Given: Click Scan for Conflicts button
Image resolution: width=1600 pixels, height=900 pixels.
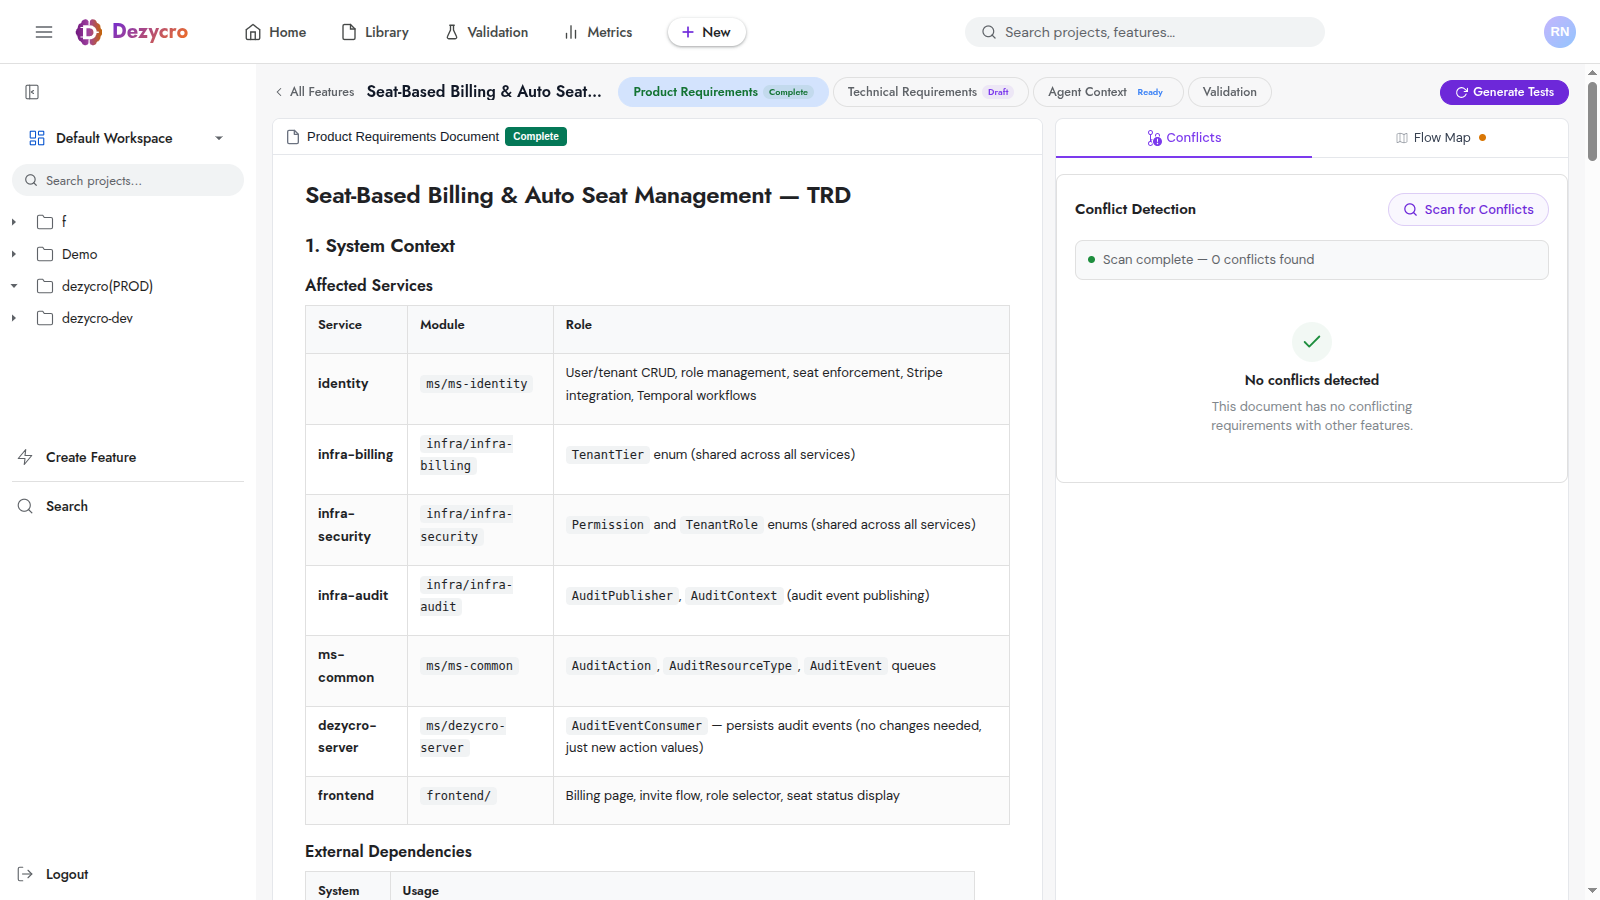Looking at the screenshot, I should (1468, 209).
